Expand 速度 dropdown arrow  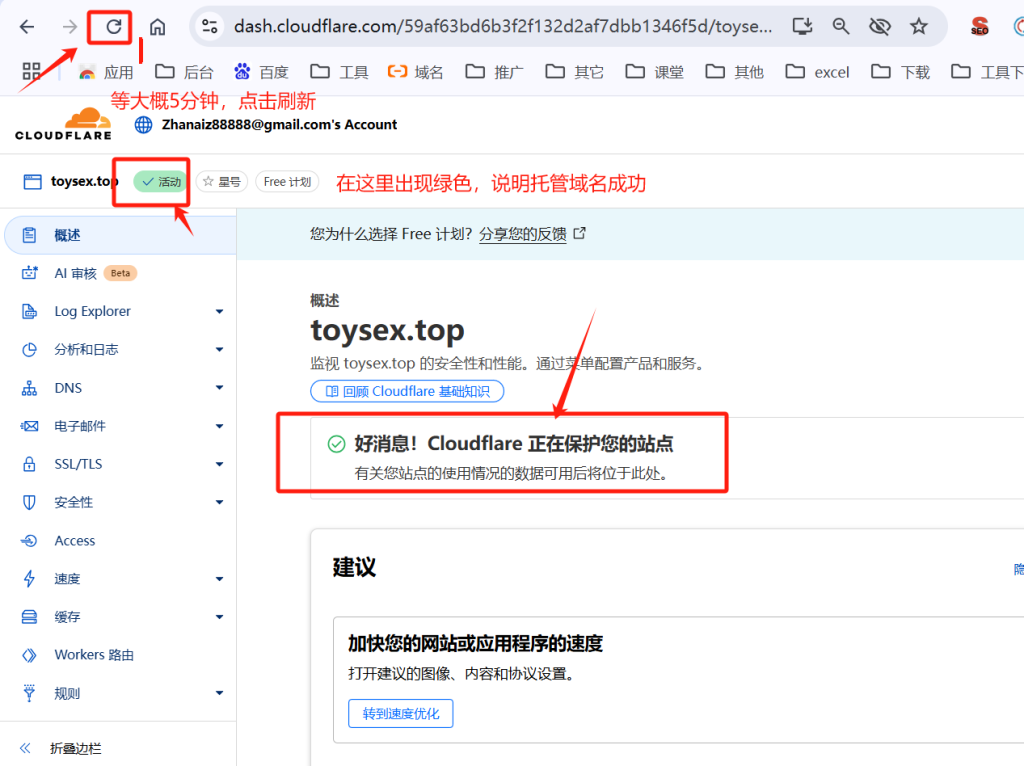point(219,579)
